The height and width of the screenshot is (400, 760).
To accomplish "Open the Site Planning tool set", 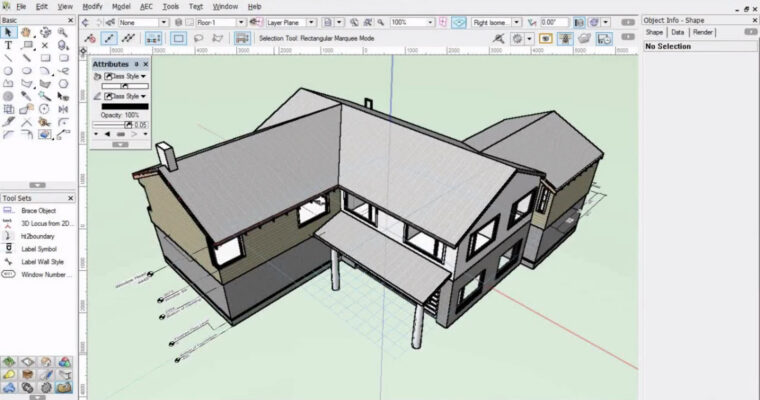I will click(9, 362).
